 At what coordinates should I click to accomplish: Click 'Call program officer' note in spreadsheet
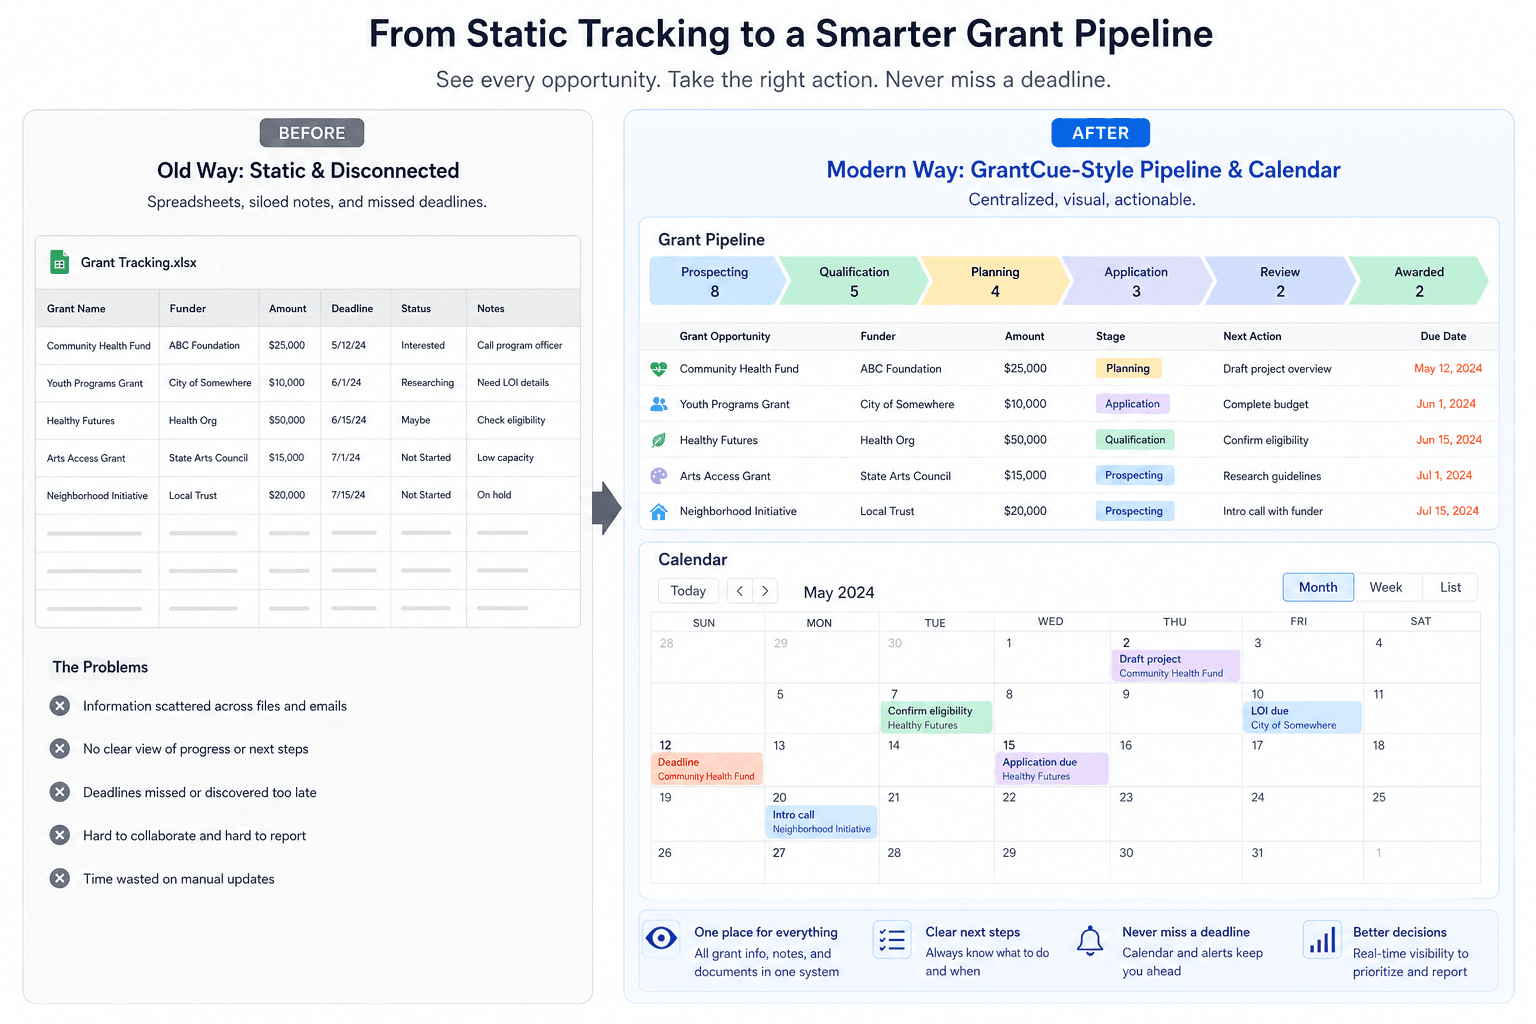519,345
